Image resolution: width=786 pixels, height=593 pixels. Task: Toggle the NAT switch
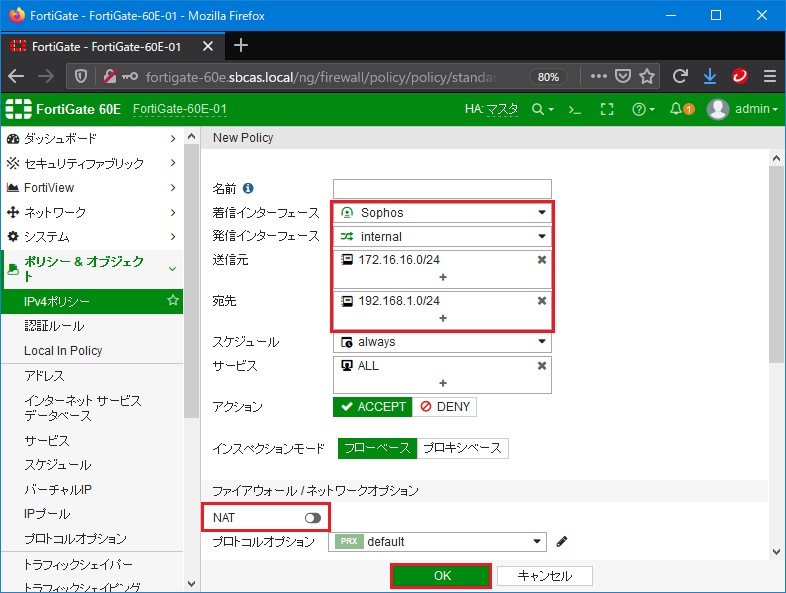[x=313, y=518]
